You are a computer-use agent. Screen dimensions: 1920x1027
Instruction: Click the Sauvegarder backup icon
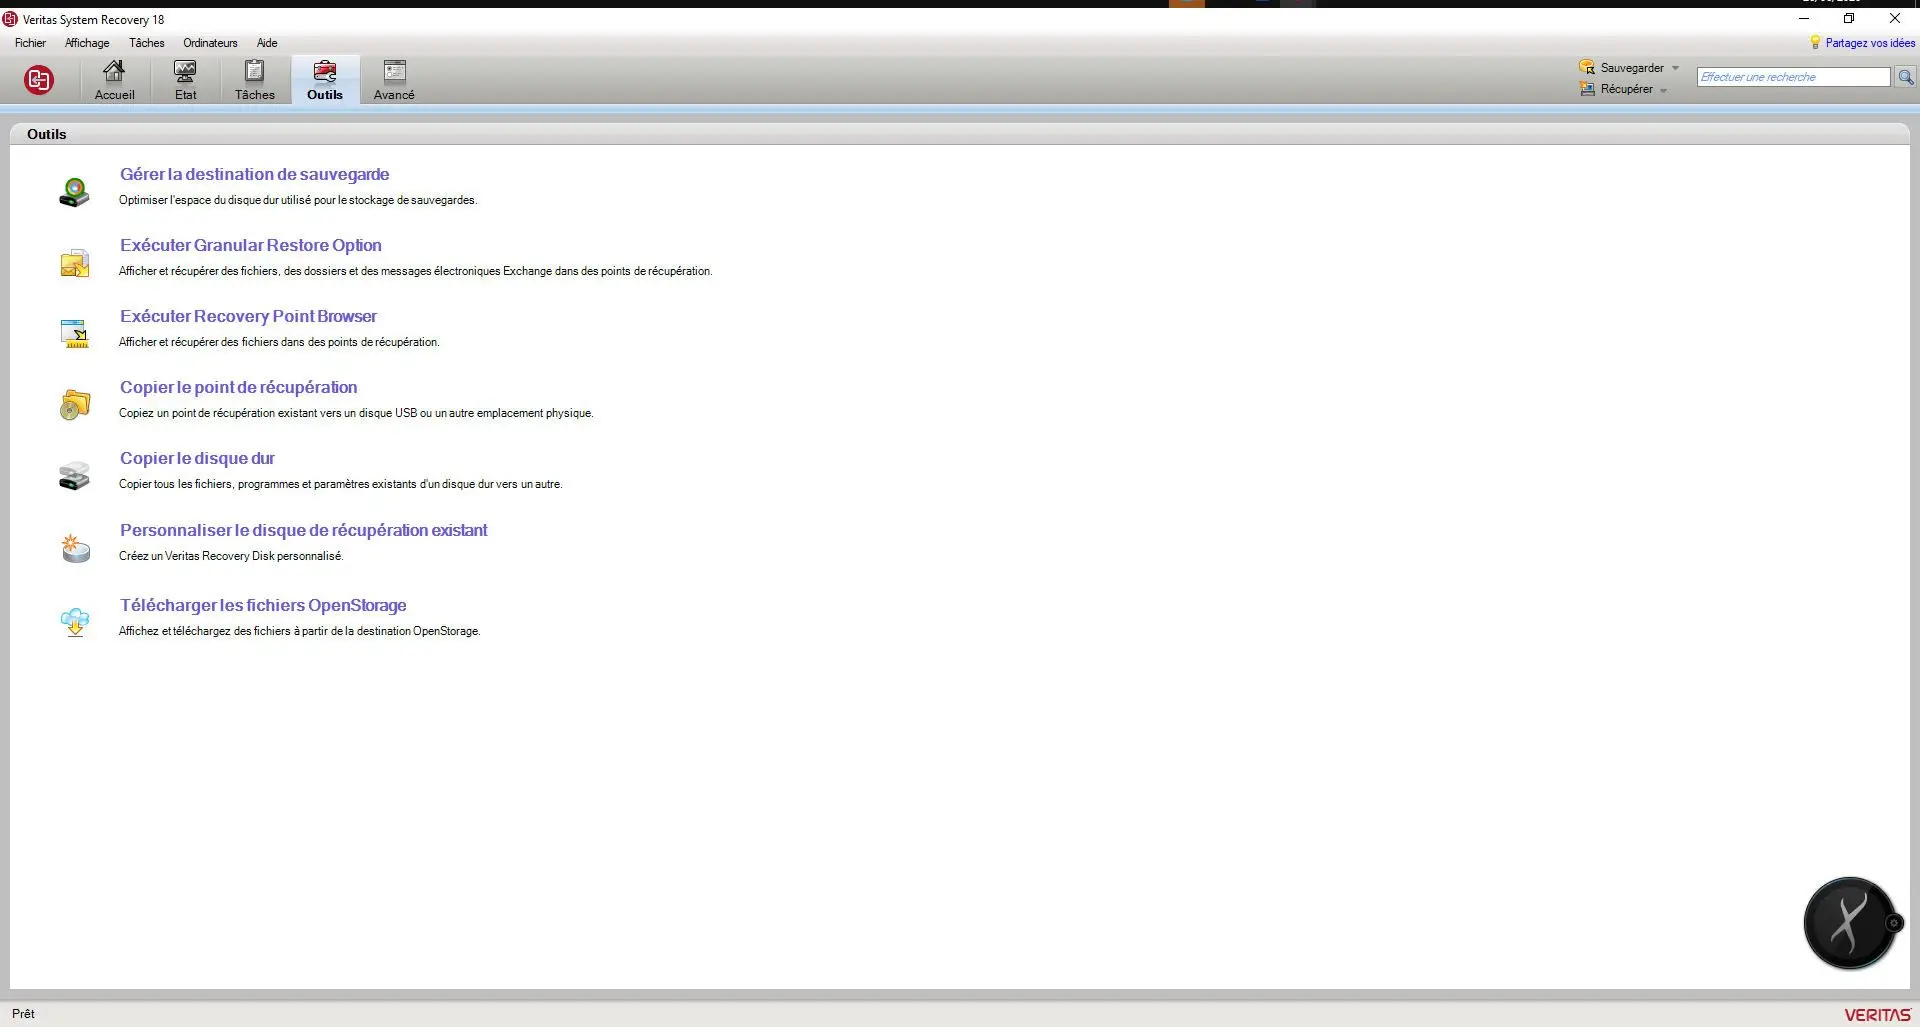point(1587,67)
